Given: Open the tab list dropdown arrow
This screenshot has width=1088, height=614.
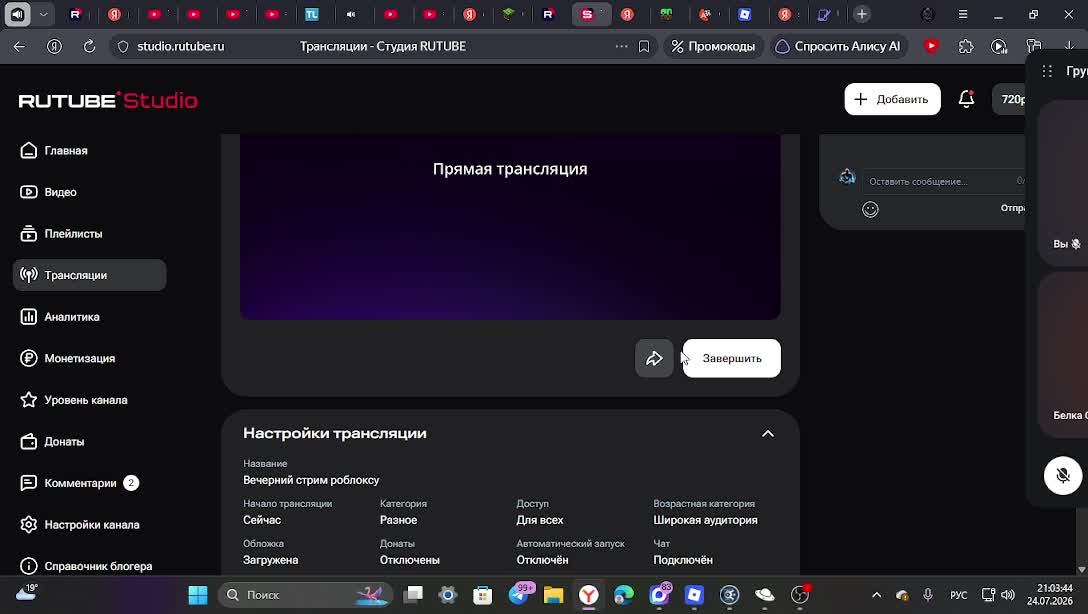Looking at the screenshot, I should (x=43, y=14).
